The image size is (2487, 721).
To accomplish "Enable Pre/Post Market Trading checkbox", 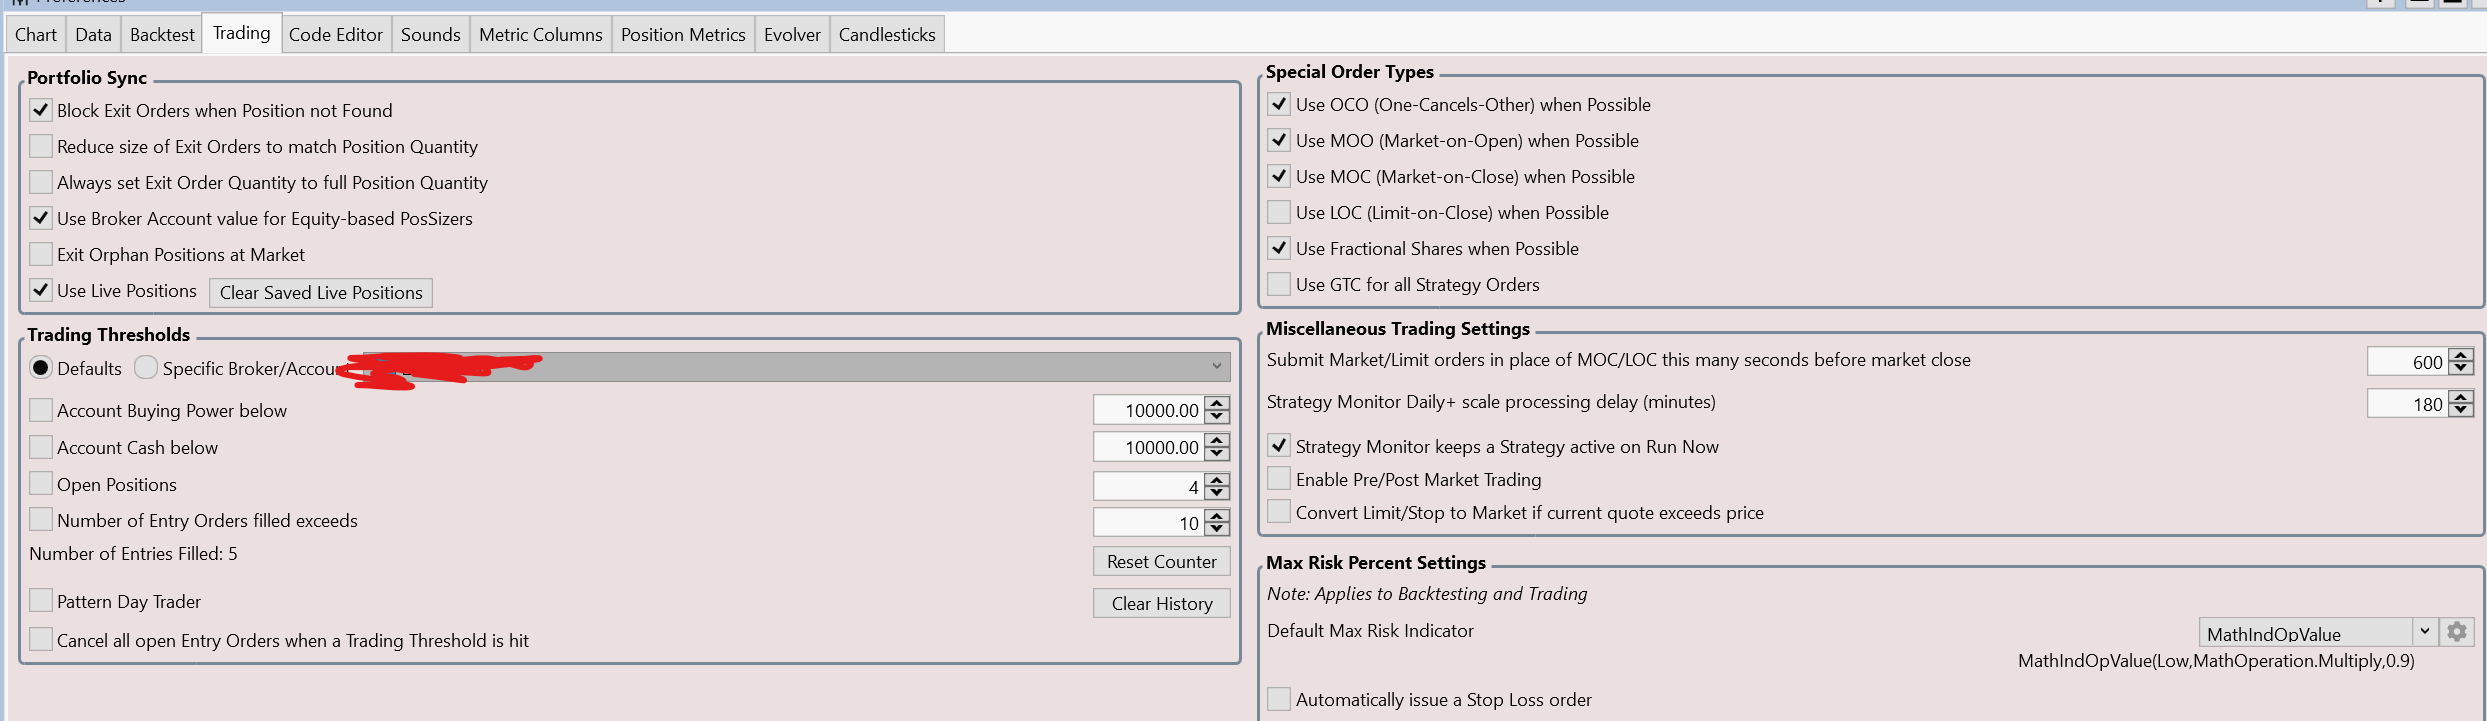I will [1279, 479].
